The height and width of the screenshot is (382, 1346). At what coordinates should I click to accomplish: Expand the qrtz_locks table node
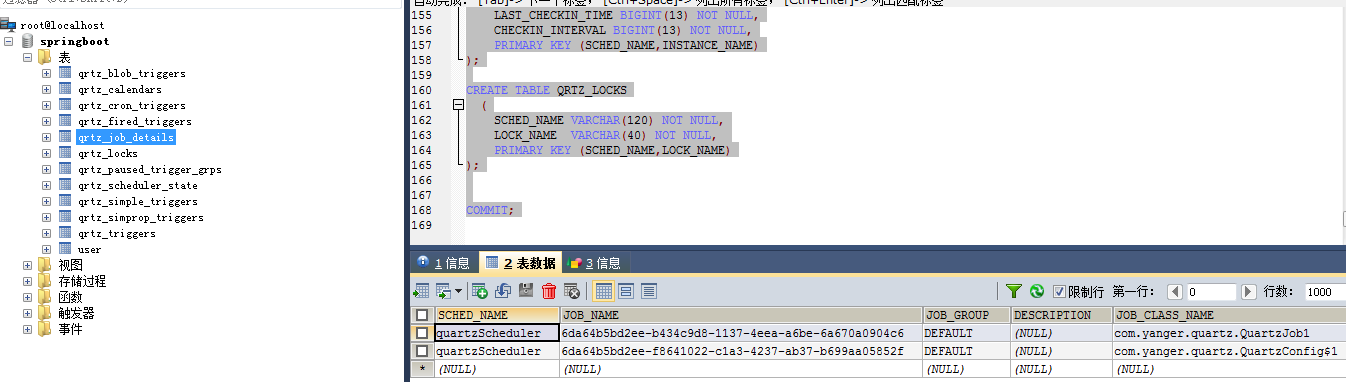click(46, 153)
